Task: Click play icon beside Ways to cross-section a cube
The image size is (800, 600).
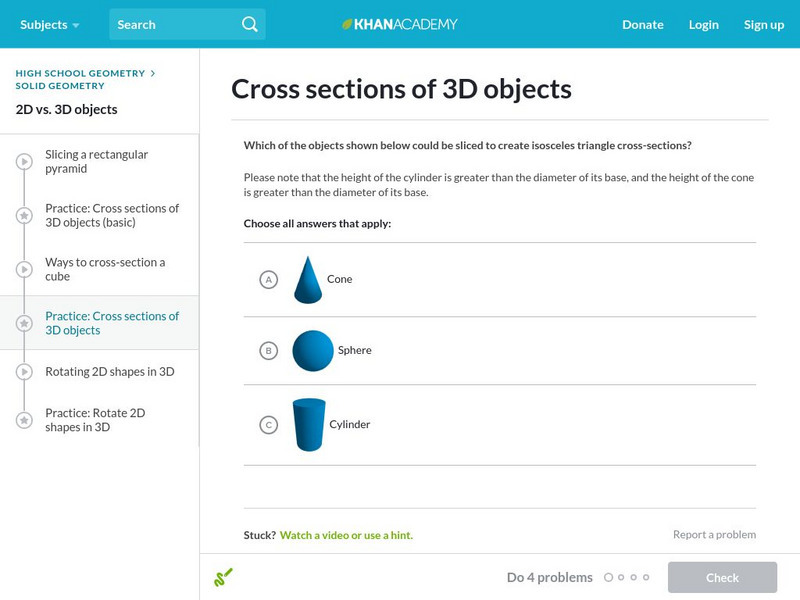Action: tap(24, 270)
